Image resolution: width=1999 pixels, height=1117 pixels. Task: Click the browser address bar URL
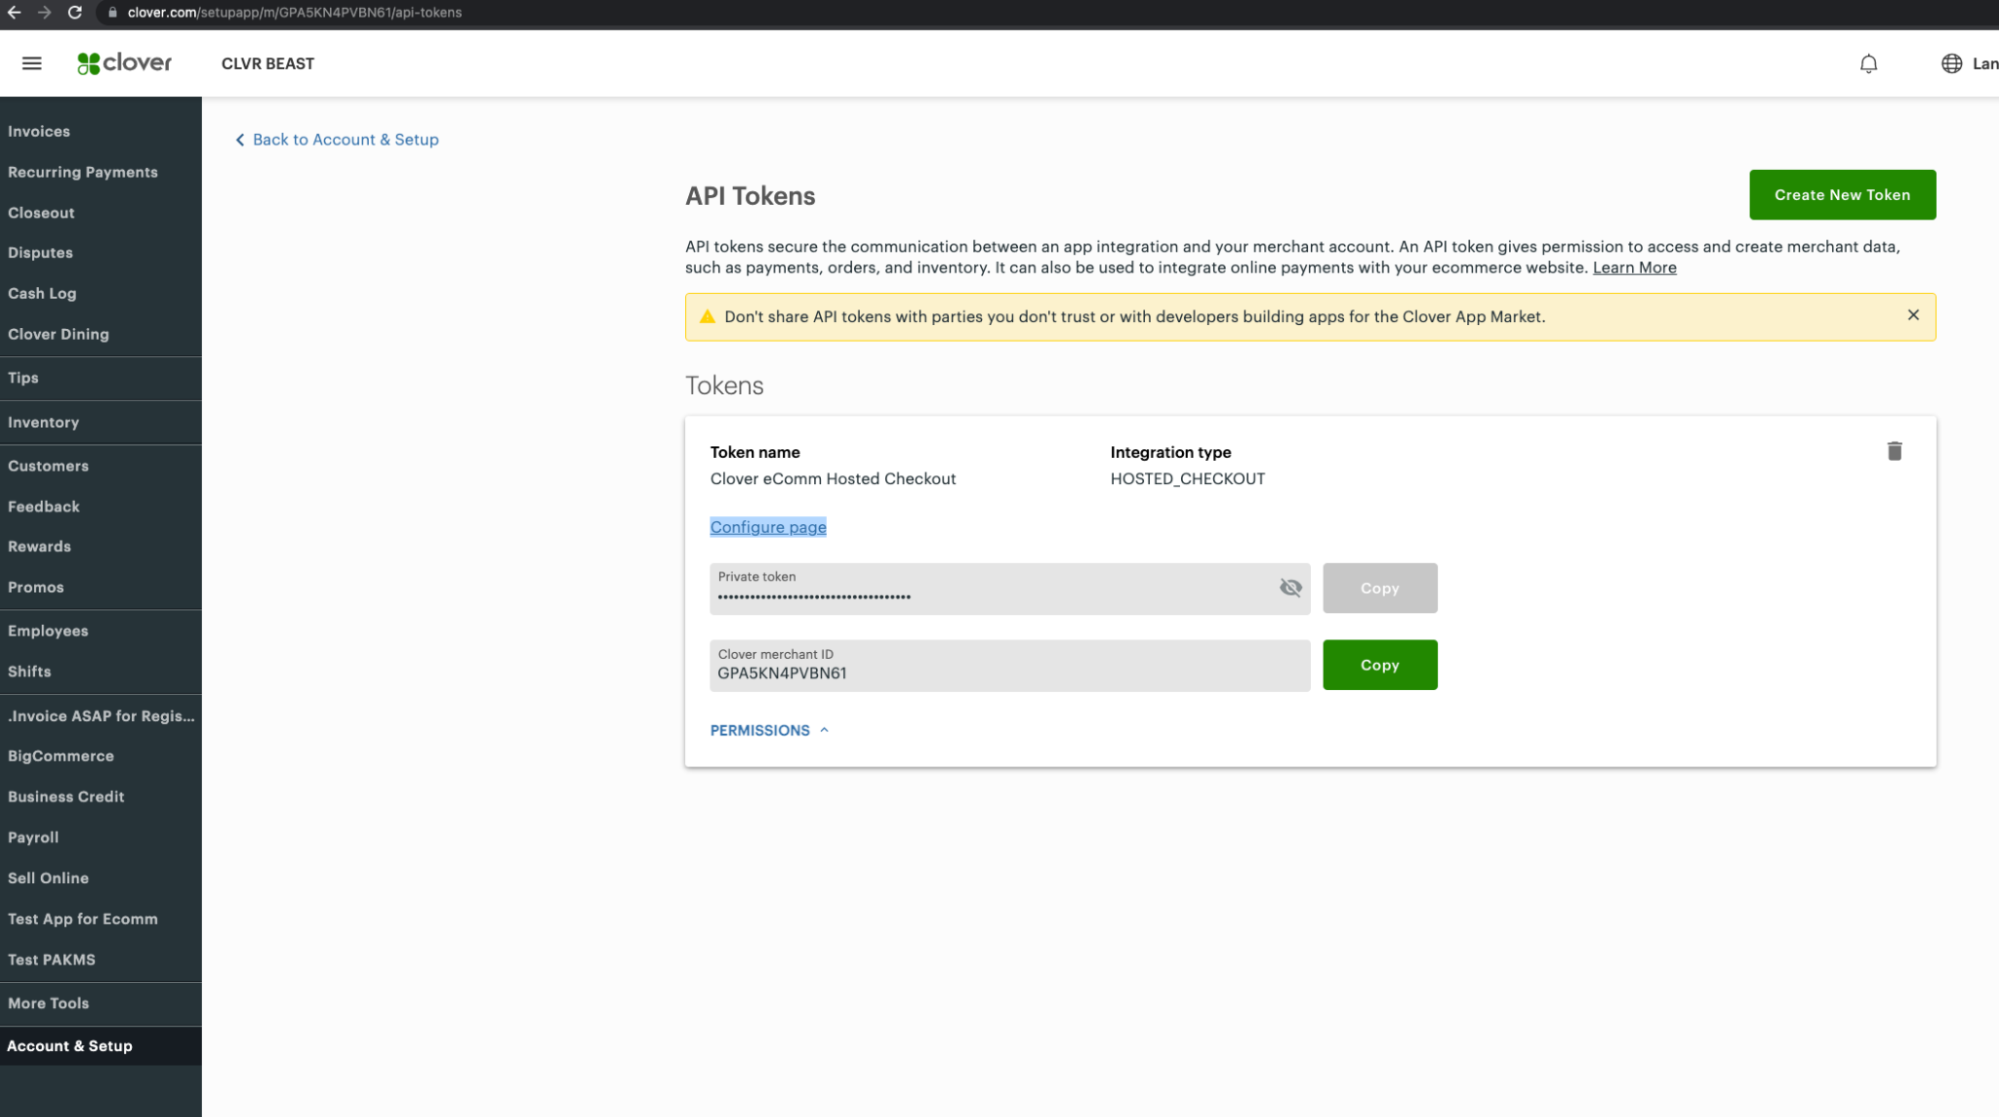pyautogui.click(x=295, y=12)
